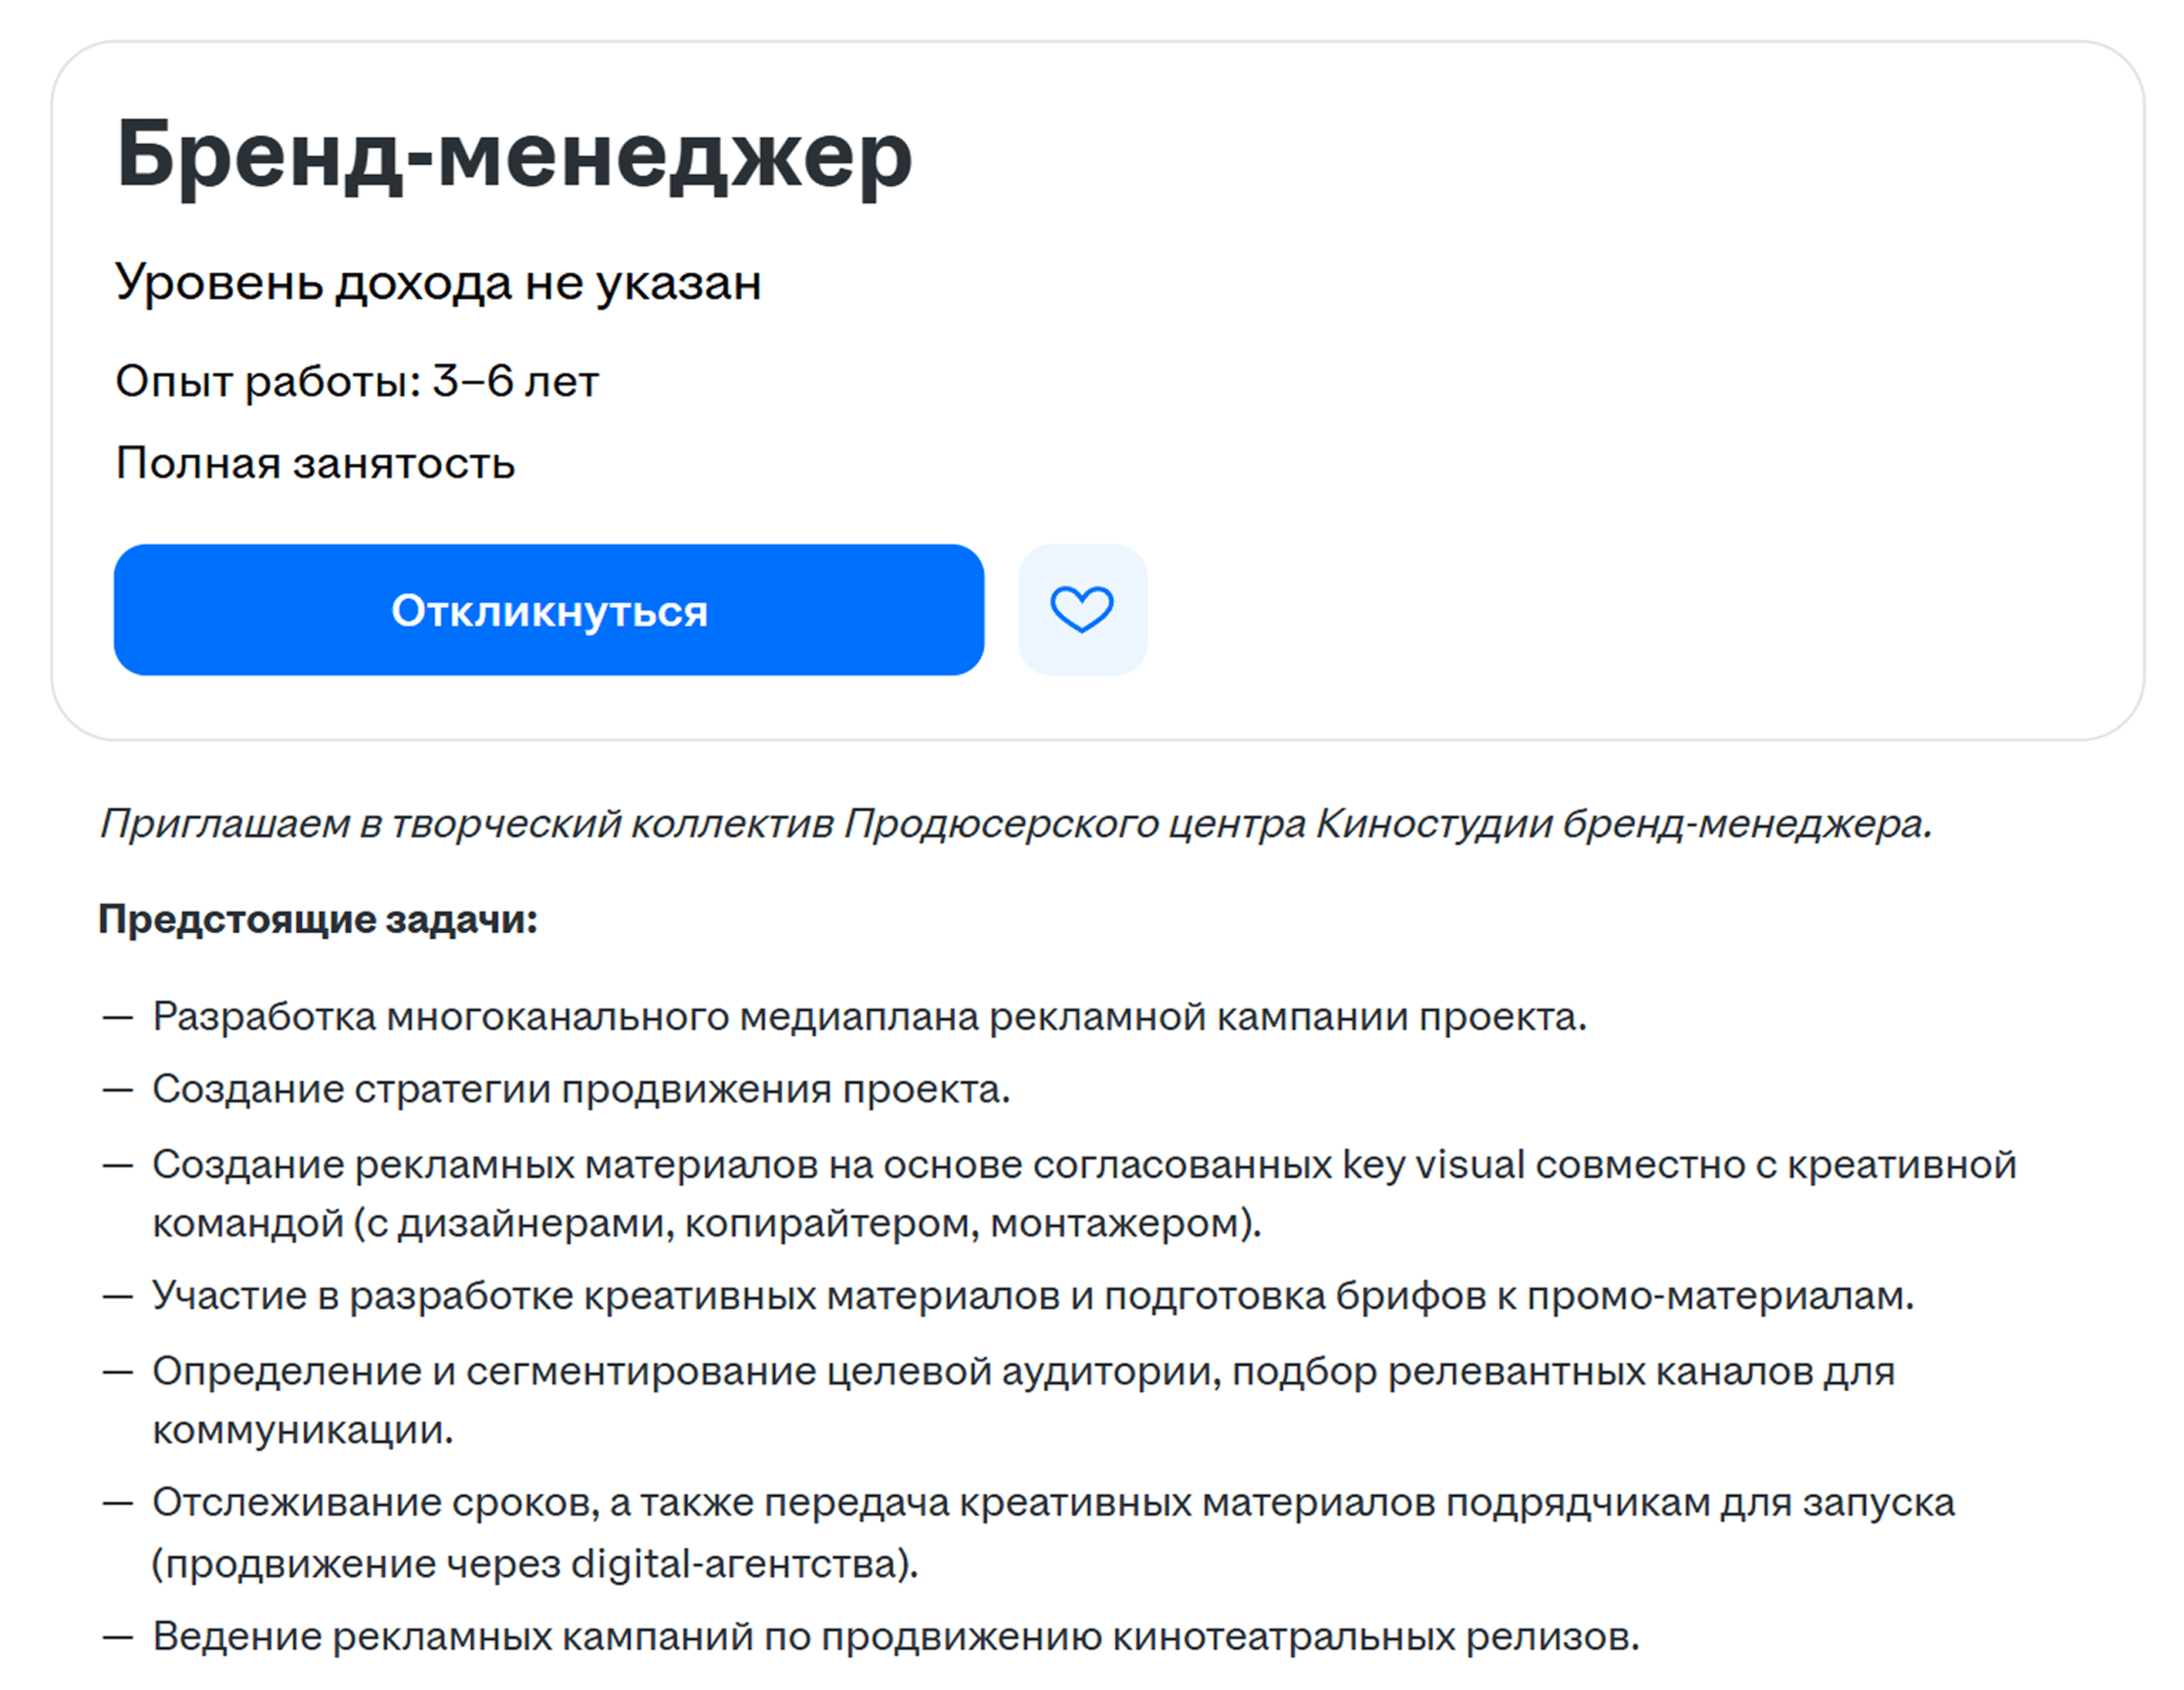Click the Отслеживание сроков bullet line
The height and width of the screenshot is (1690, 2184).
tap(1053, 1533)
